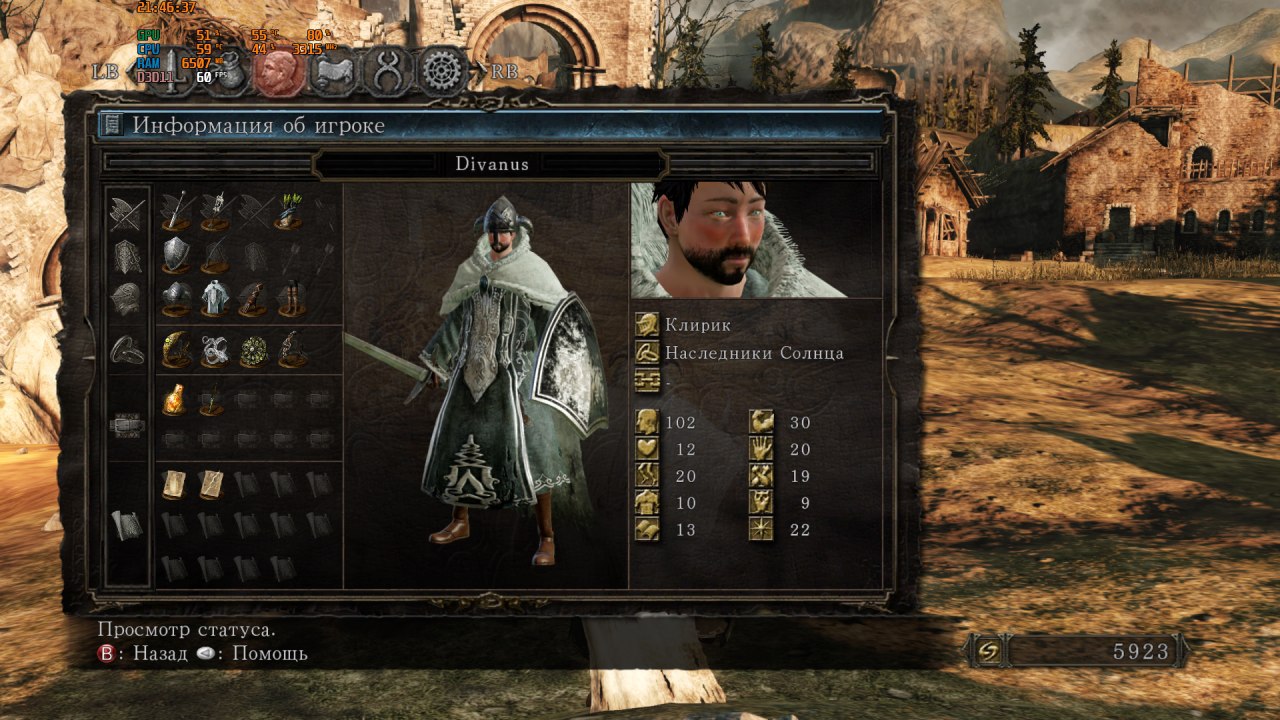Choose the first attuned spell scroll
The image size is (1280, 720).
[x=174, y=484]
